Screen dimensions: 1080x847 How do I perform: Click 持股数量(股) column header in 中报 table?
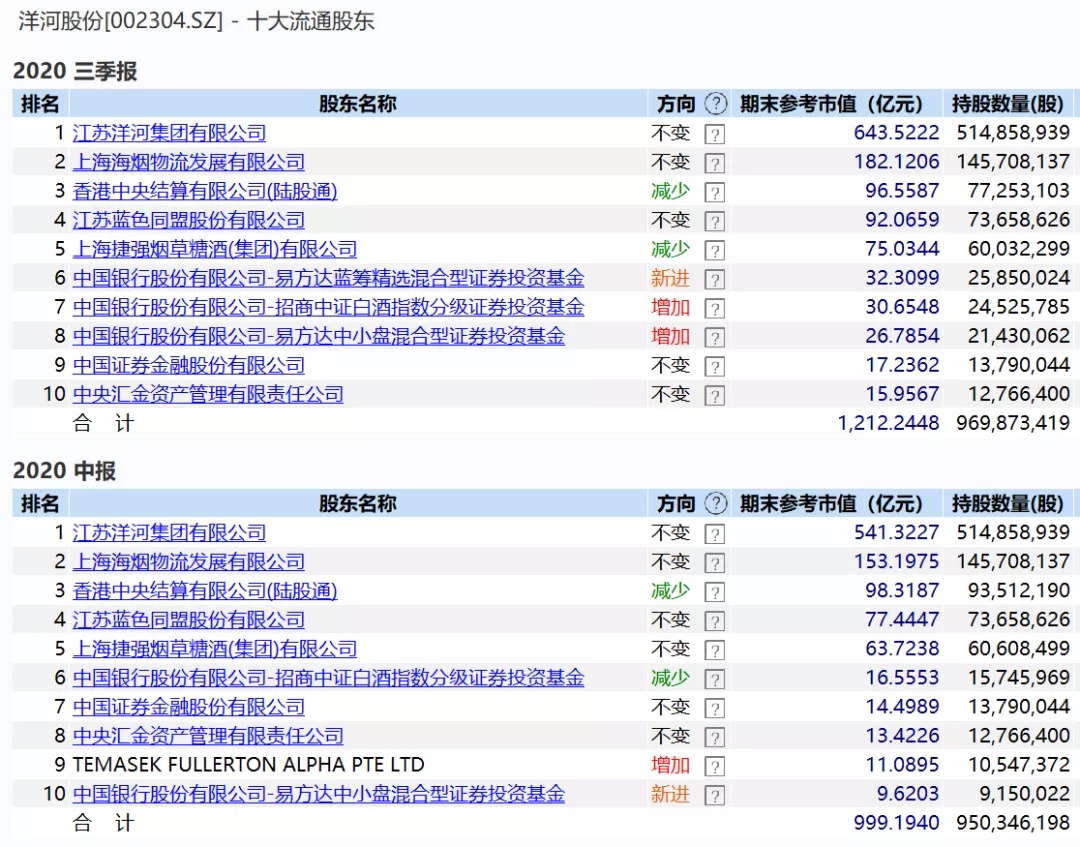tap(1008, 503)
